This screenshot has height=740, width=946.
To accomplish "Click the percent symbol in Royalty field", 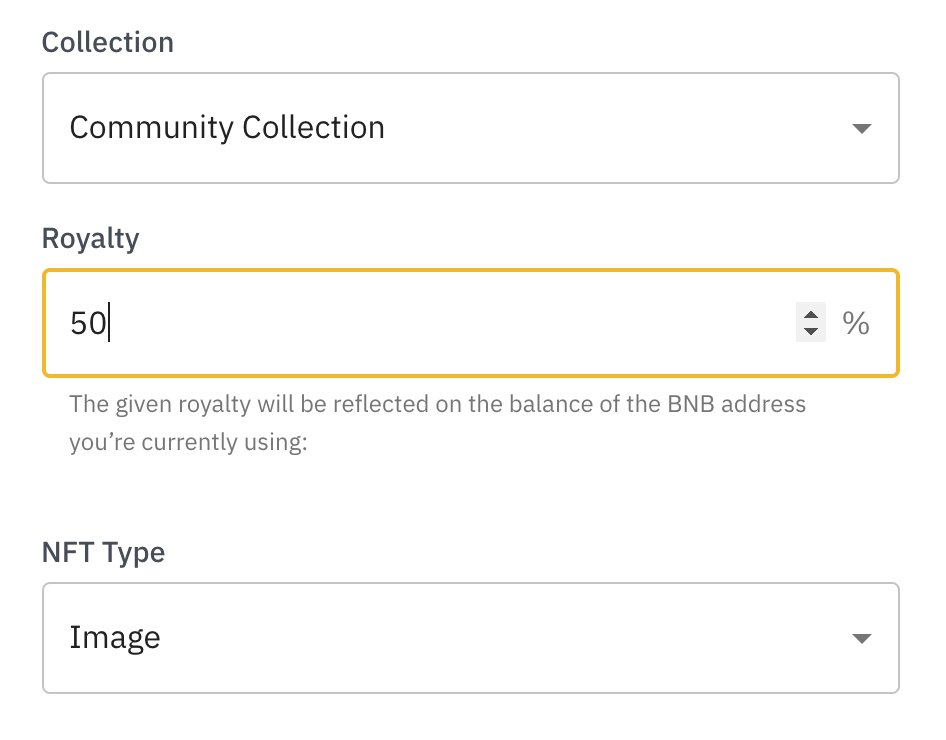I will click(856, 323).
